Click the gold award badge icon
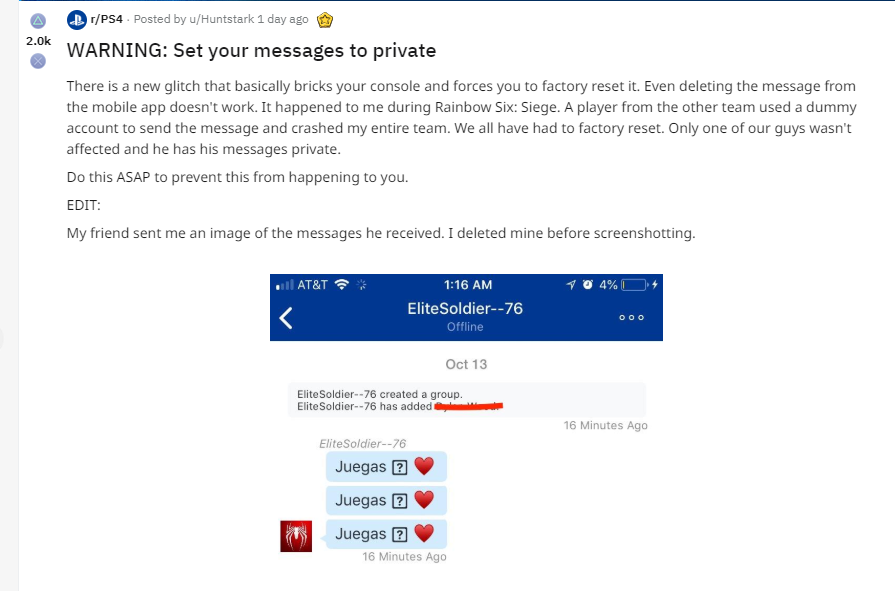The height and width of the screenshot is (591, 895). click(325, 20)
